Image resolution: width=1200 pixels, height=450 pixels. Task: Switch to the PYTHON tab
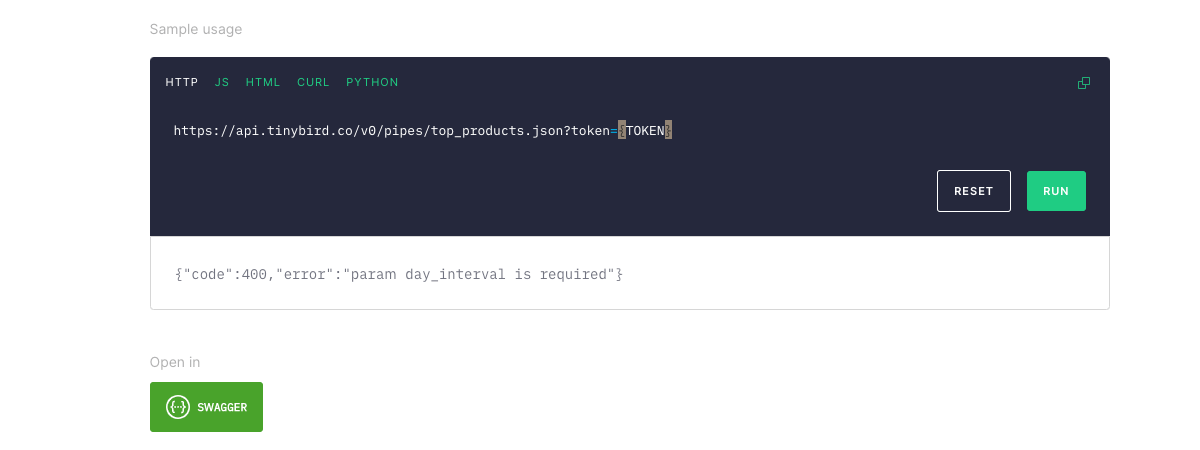pyautogui.click(x=372, y=82)
